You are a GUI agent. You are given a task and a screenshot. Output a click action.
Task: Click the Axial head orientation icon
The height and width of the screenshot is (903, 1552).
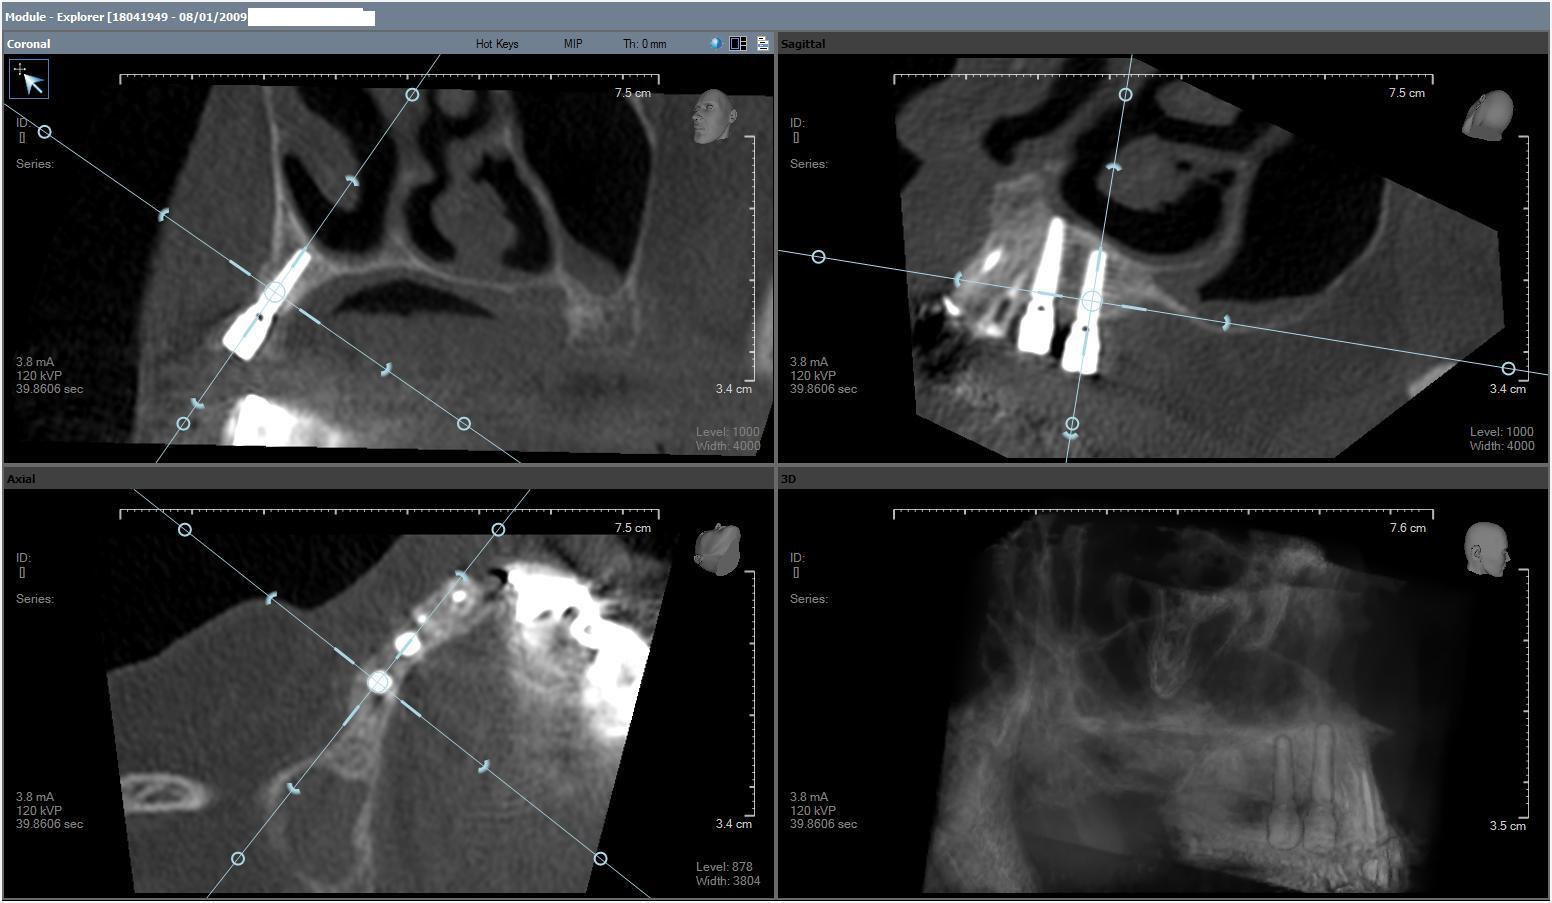tap(718, 549)
